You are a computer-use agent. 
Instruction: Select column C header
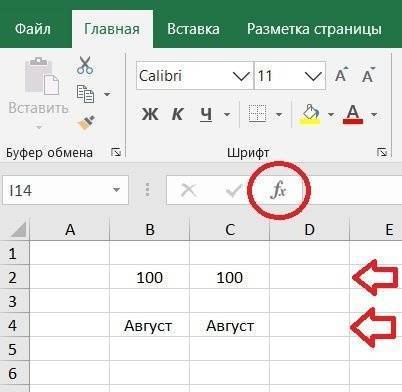pyautogui.click(x=230, y=229)
